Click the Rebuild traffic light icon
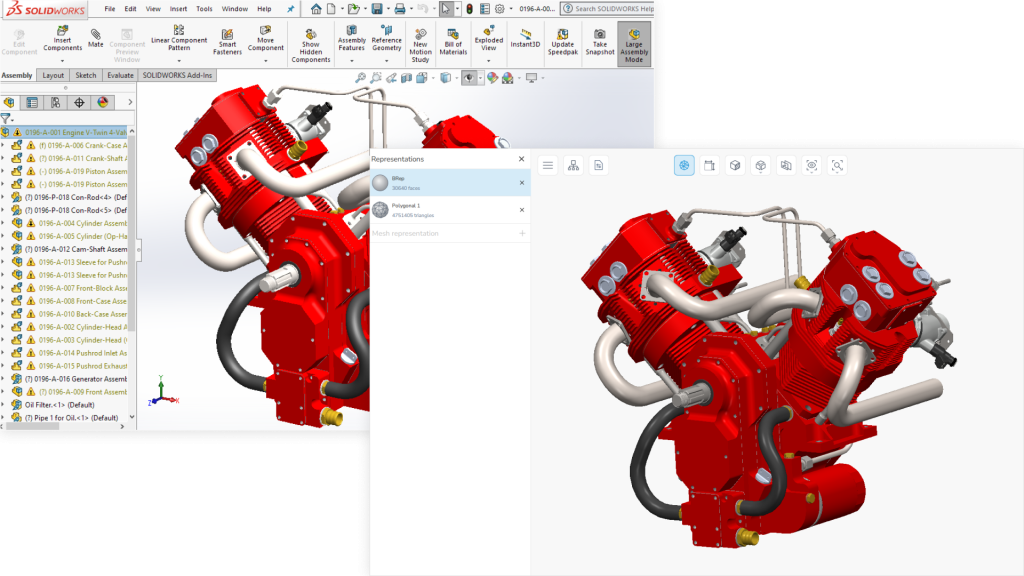Image resolution: width=1024 pixels, height=576 pixels. point(469,8)
